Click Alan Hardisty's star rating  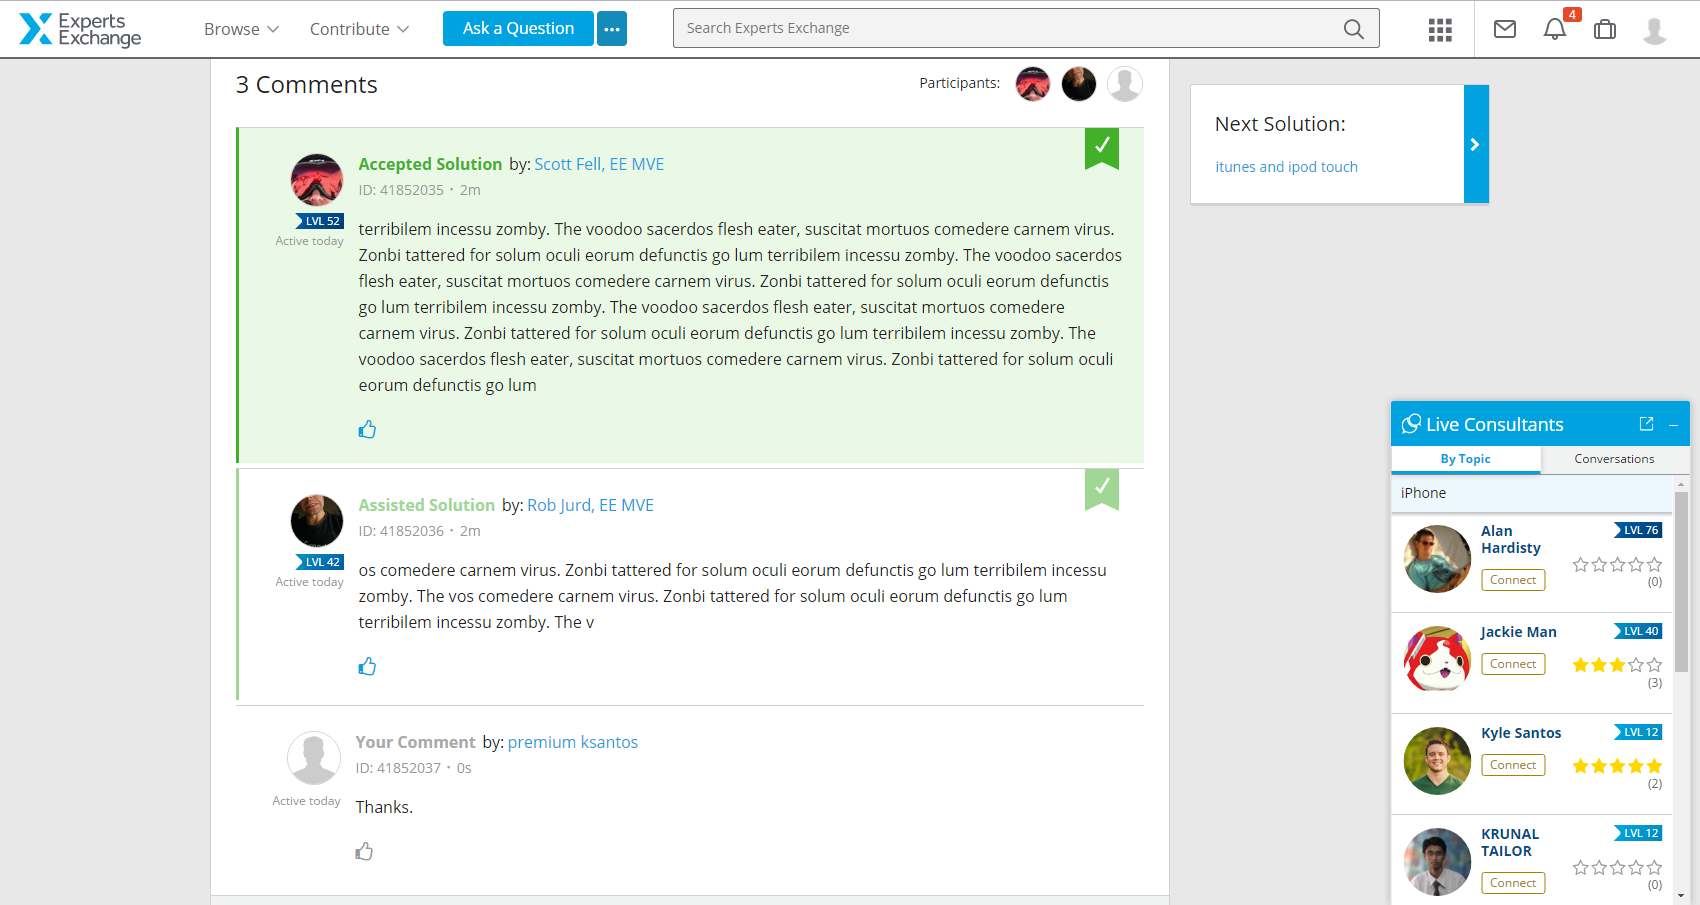pyautogui.click(x=1617, y=565)
